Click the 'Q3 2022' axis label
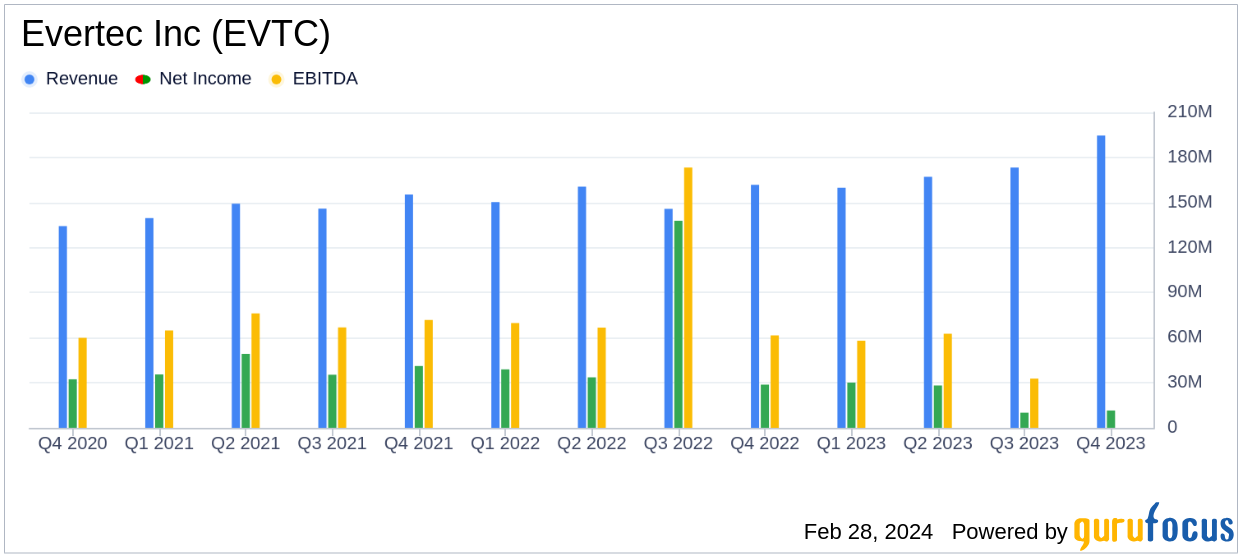Screen dimensions: 1242x557 (x=678, y=444)
